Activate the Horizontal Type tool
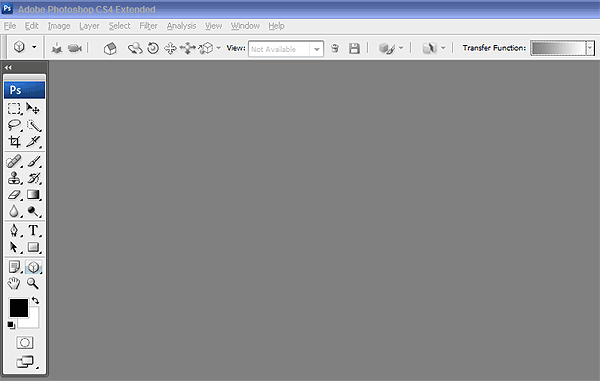 tap(33, 230)
